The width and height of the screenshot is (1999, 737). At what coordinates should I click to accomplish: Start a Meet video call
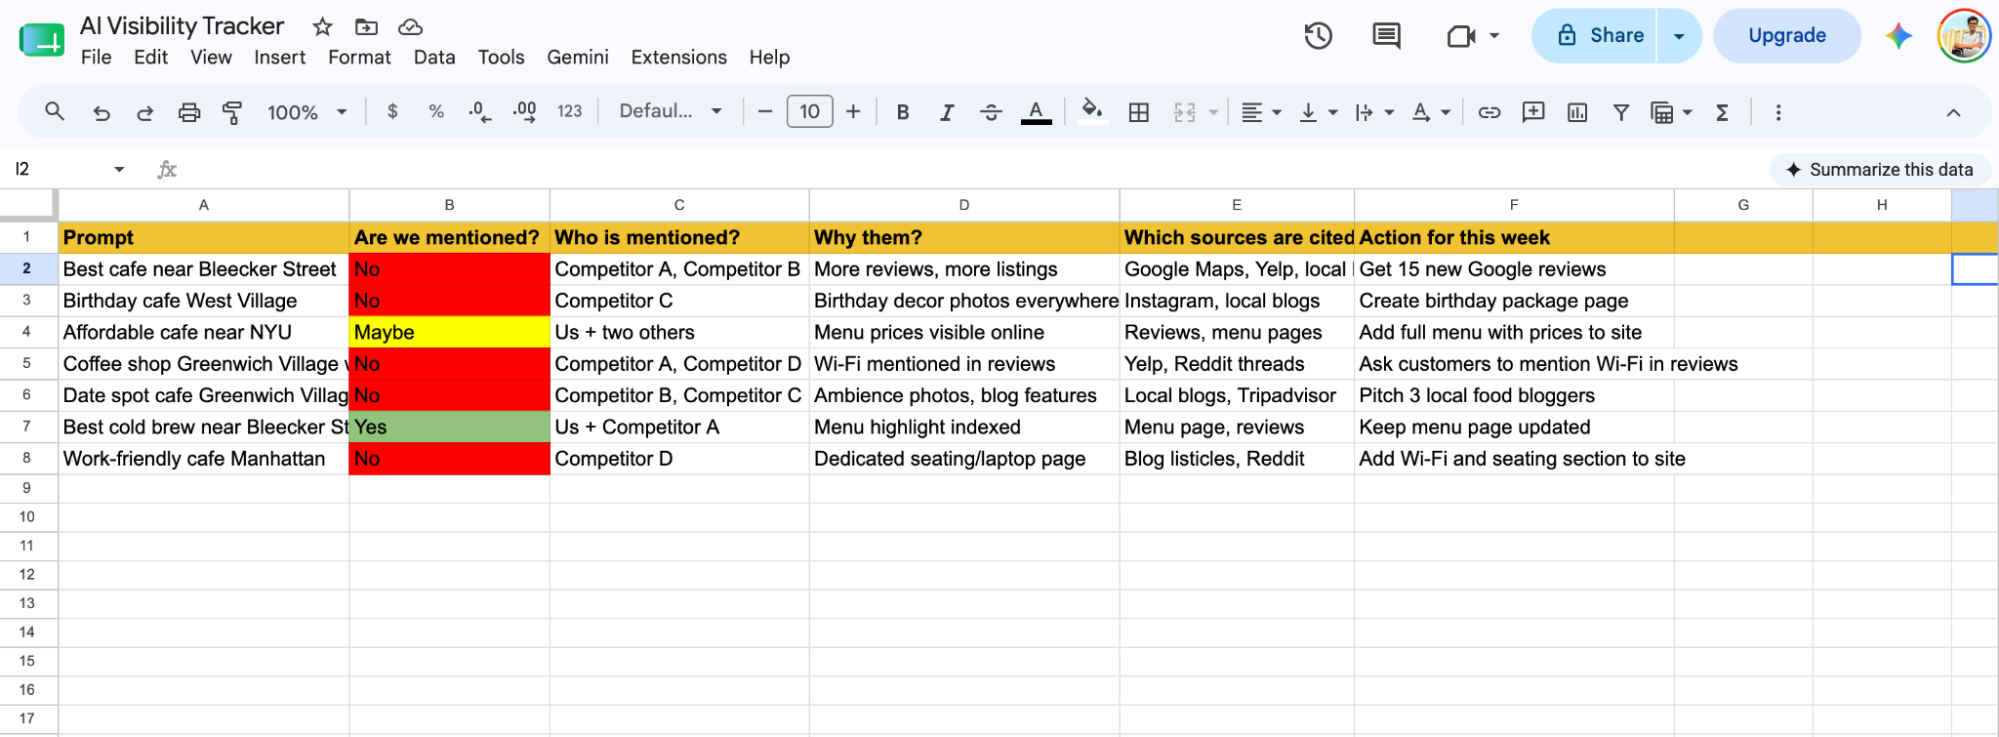click(1461, 36)
